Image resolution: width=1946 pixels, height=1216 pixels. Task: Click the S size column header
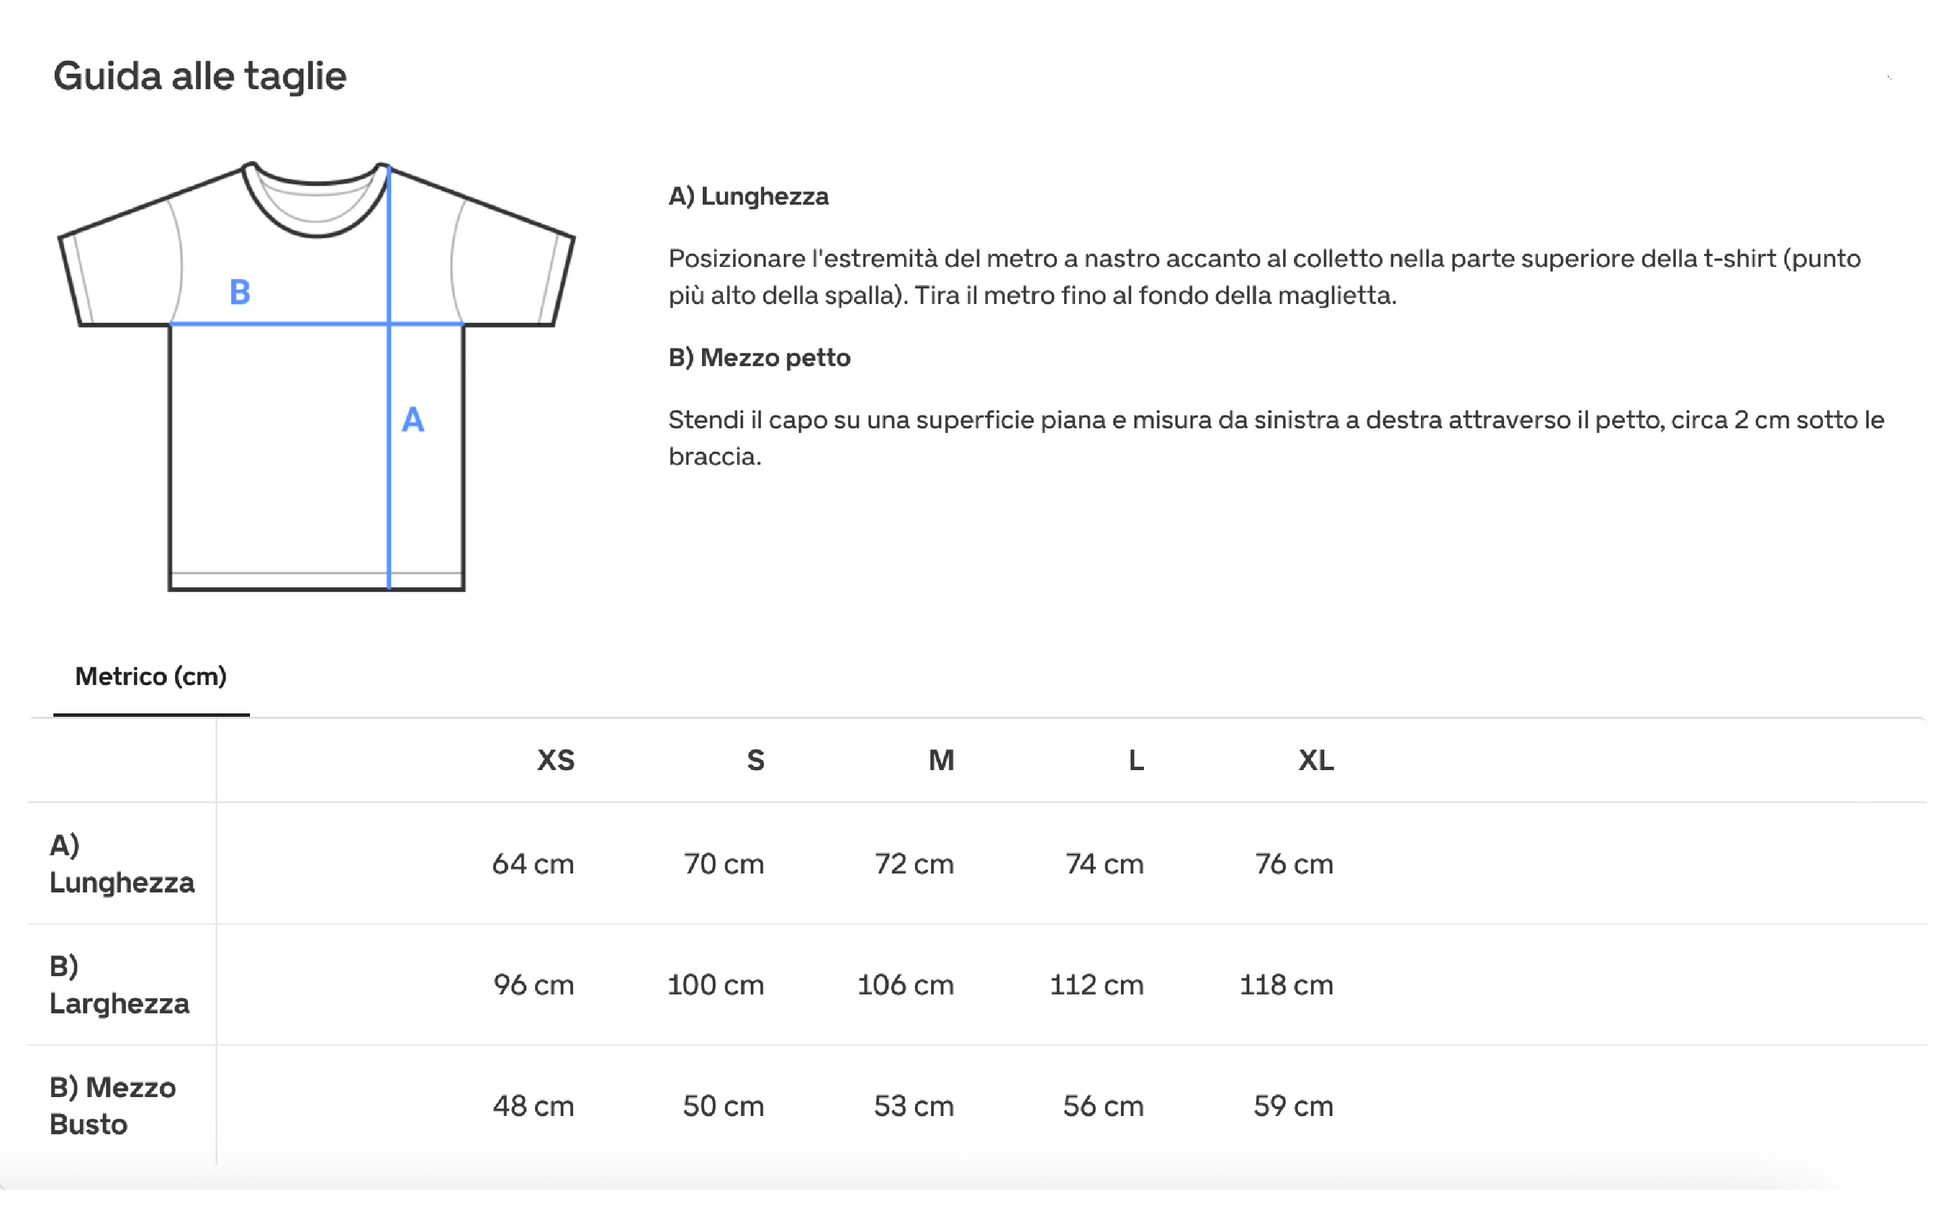point(756,761)
